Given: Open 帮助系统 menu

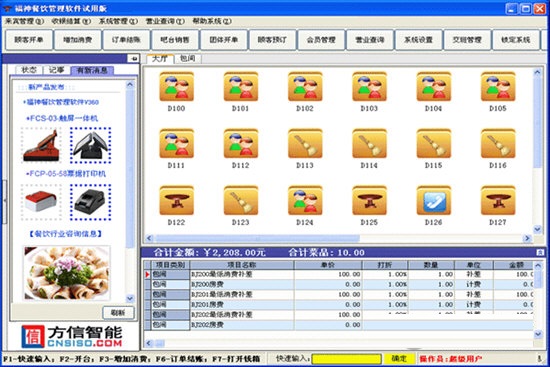Looking at the screenshot, I should (x=212, y=21).
